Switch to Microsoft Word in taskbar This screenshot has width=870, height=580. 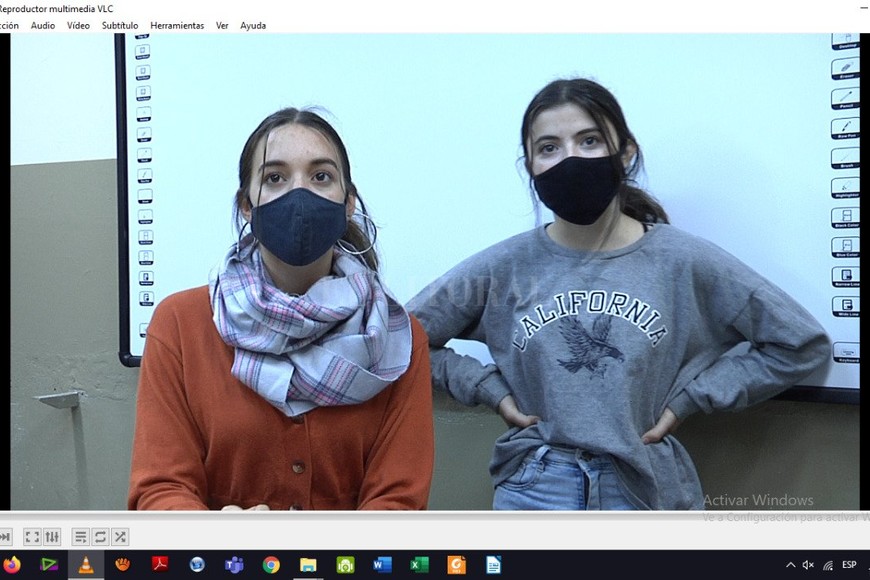382,565
